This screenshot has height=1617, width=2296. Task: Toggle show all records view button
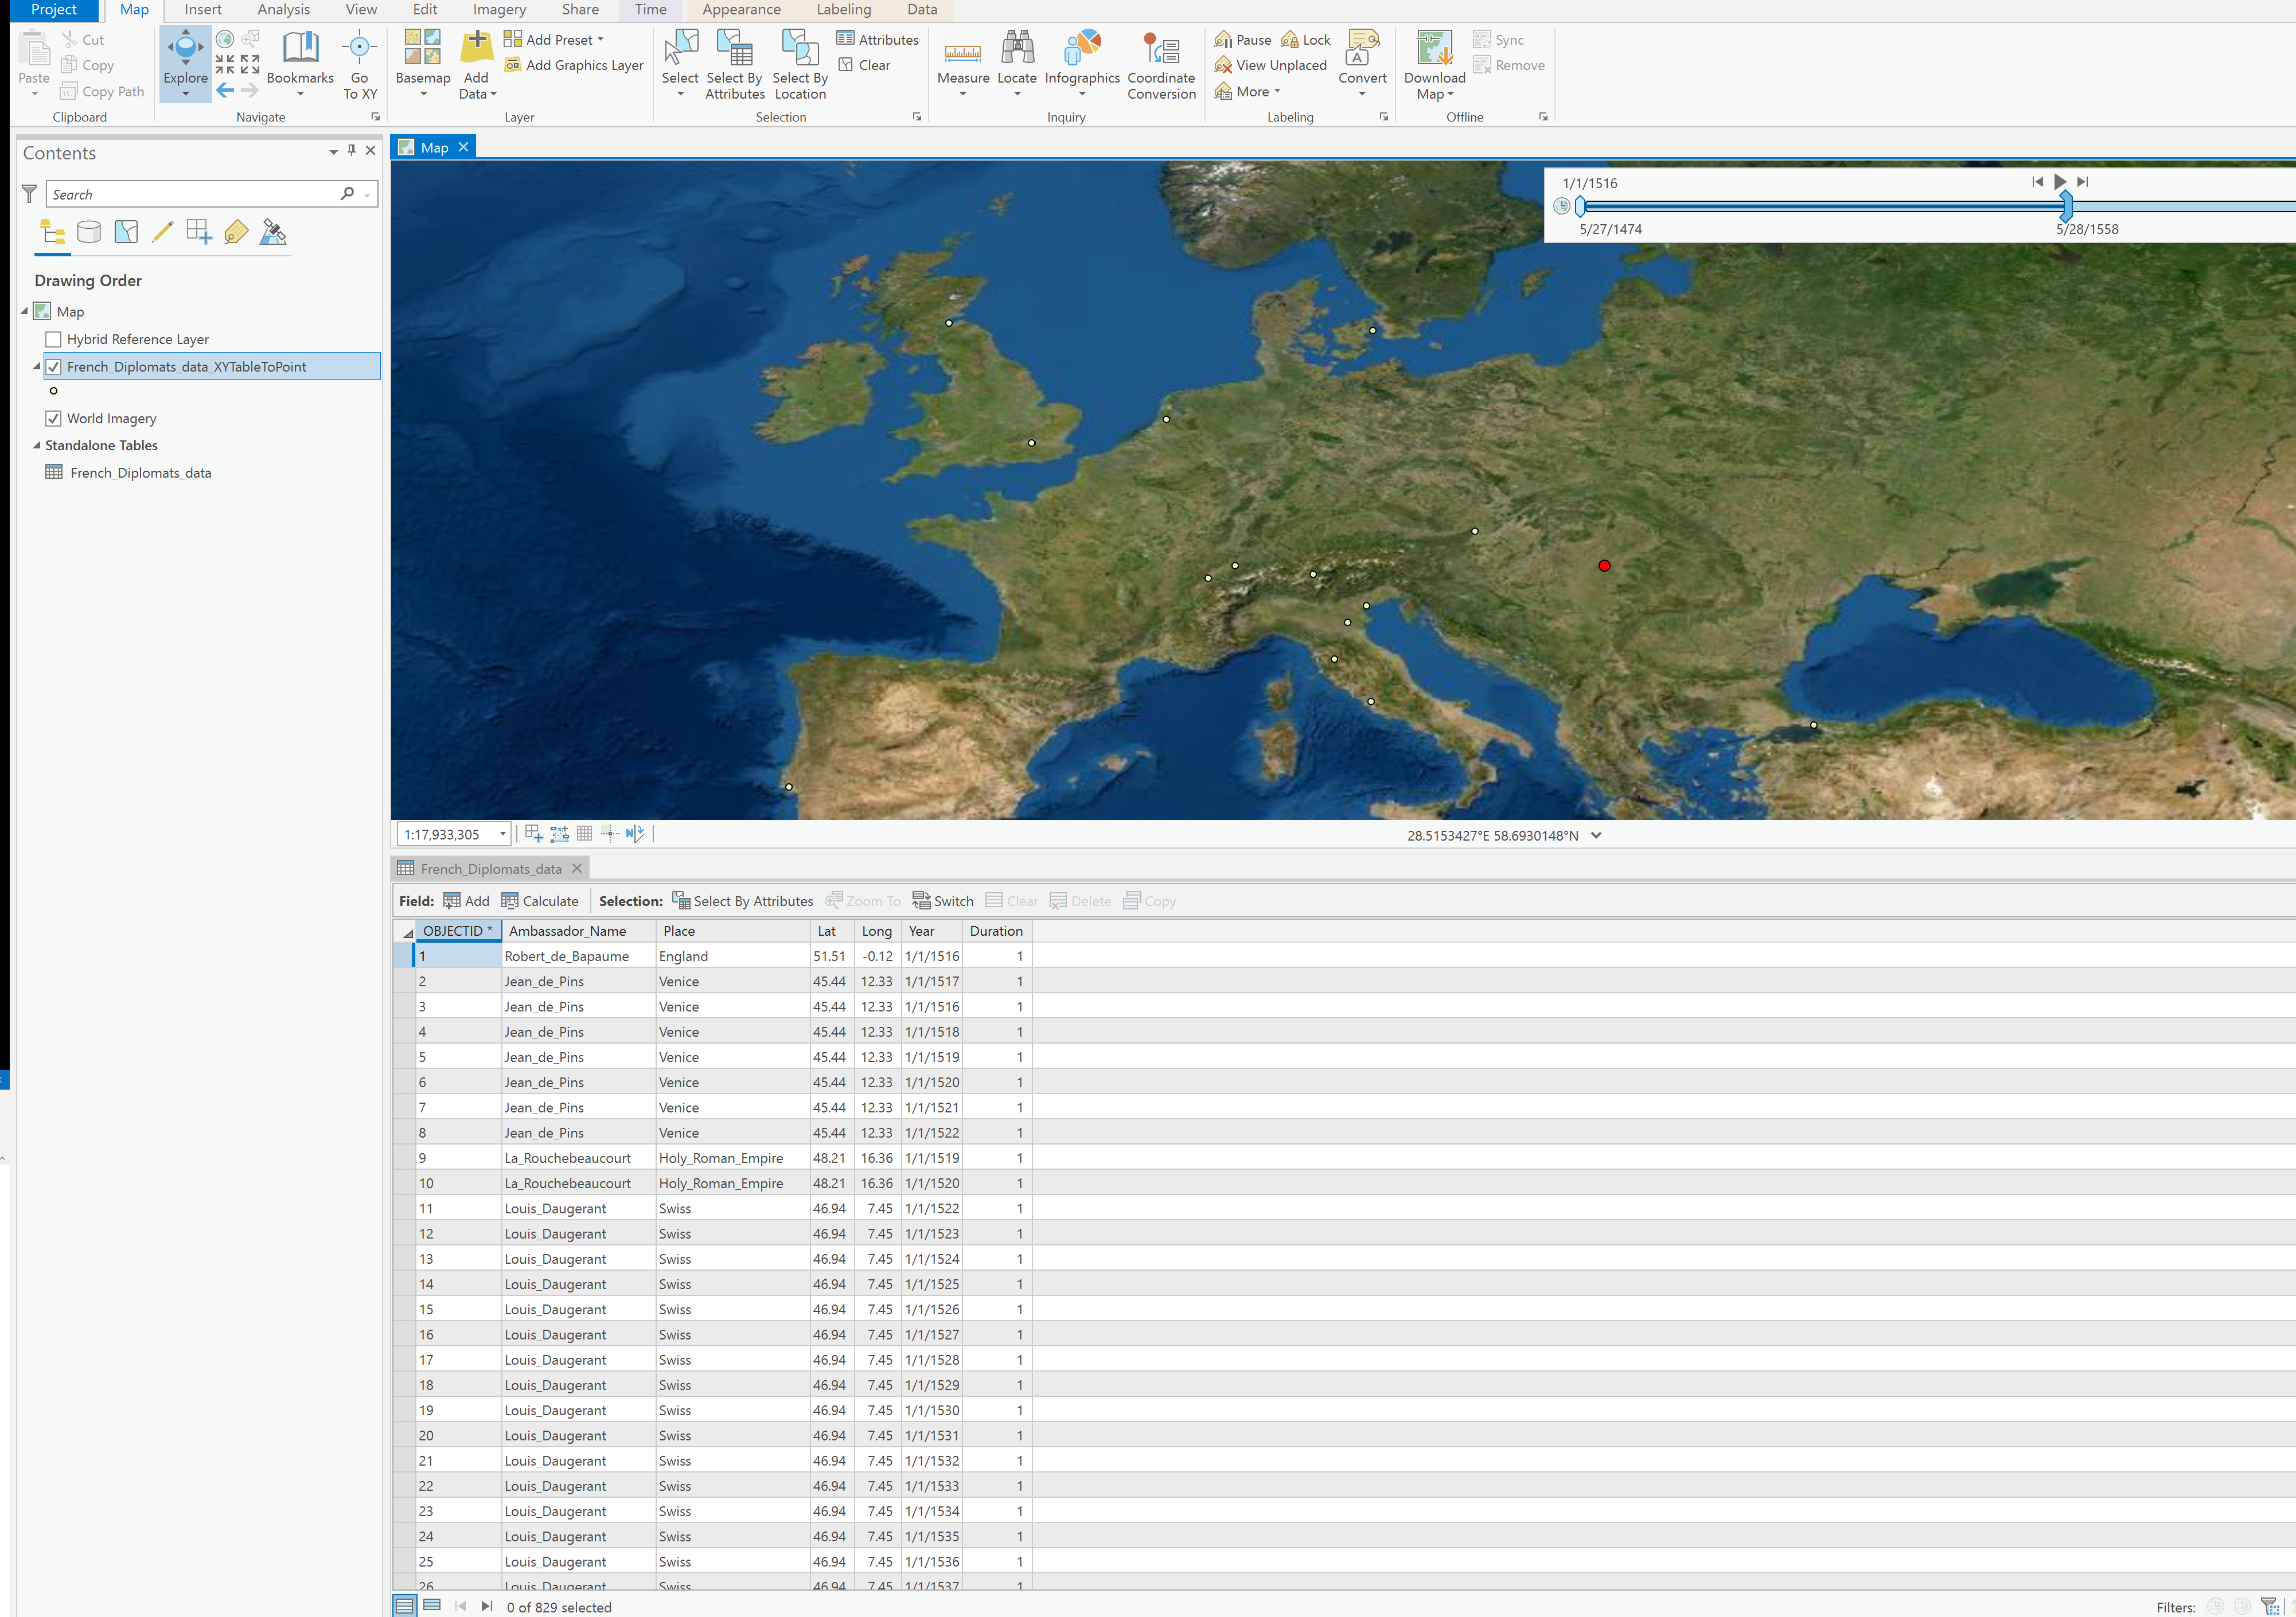[x=404, y=1605]
